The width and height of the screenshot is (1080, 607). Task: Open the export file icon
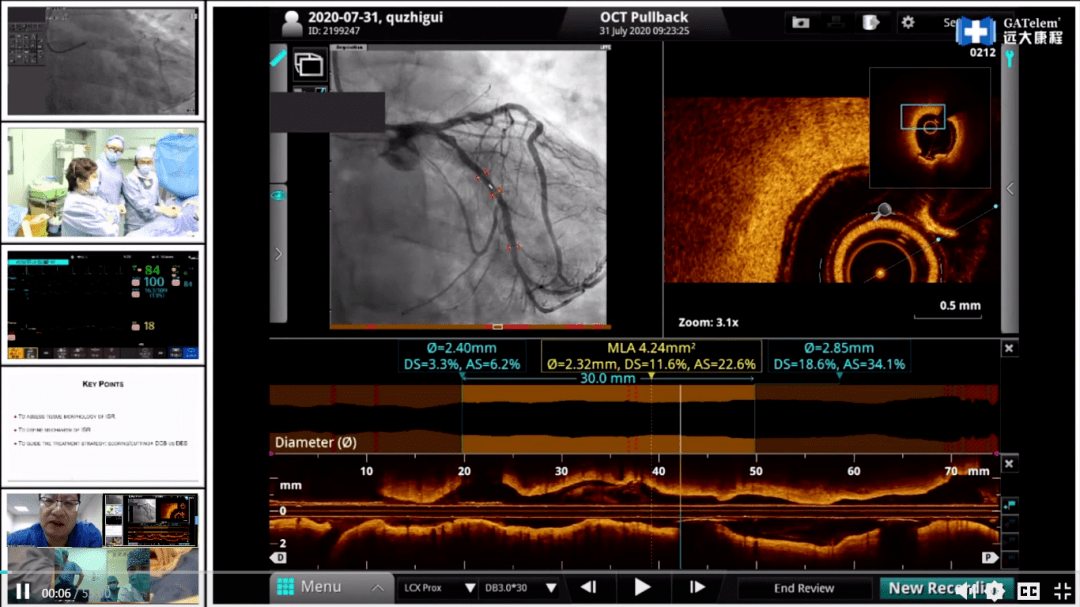point(871,23)
